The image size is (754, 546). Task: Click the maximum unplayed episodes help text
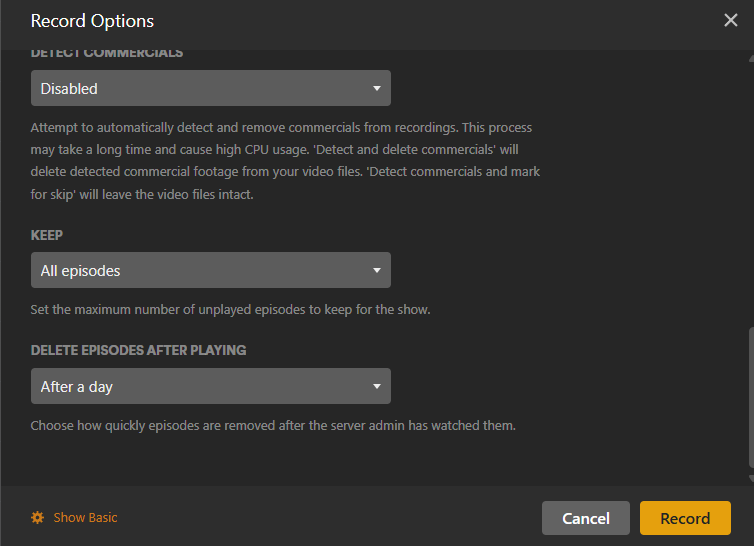point(230,309)
